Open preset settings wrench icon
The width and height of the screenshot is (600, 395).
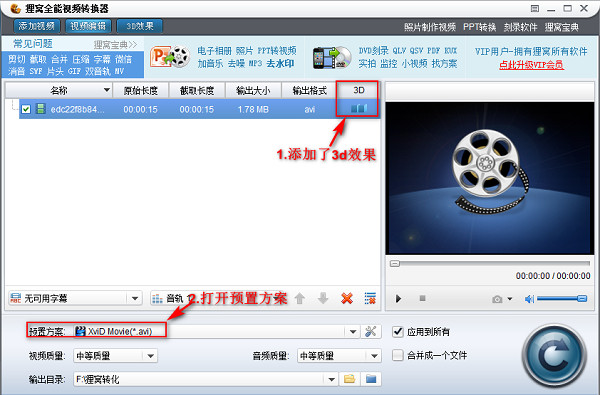click(x=370, y=331)
